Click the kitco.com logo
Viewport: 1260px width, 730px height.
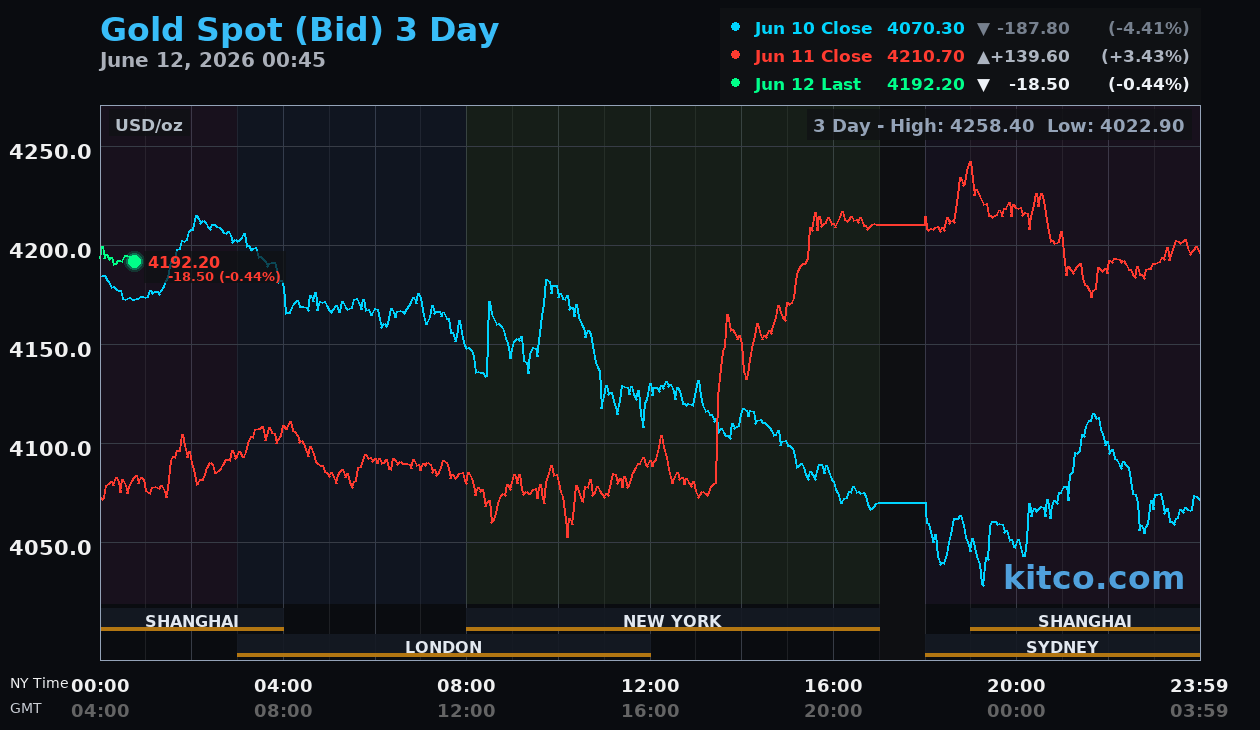[1094, 578]
